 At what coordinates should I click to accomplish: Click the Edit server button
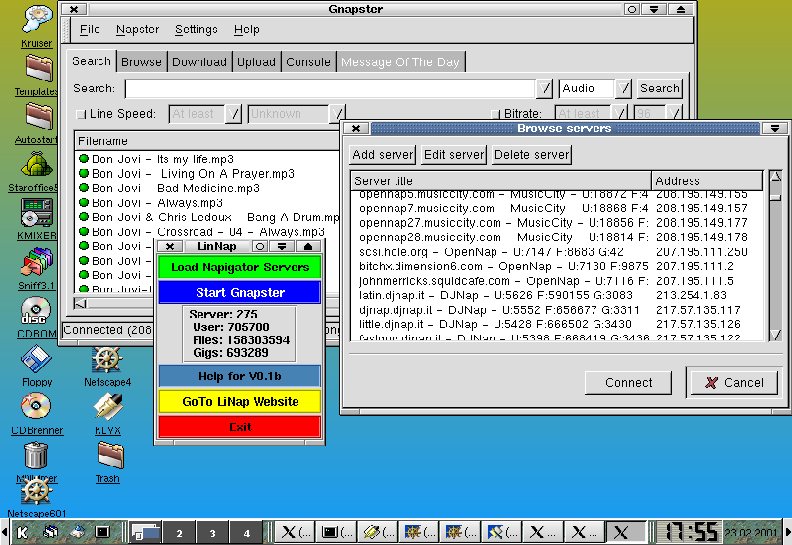tap(454, 155)
